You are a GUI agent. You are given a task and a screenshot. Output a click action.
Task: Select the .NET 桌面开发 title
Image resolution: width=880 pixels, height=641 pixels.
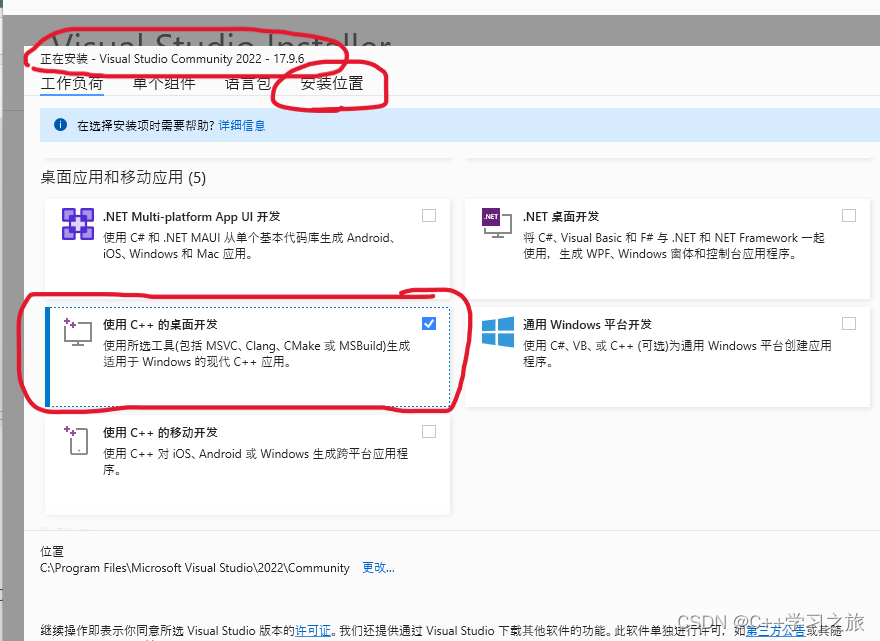point(561,217)
